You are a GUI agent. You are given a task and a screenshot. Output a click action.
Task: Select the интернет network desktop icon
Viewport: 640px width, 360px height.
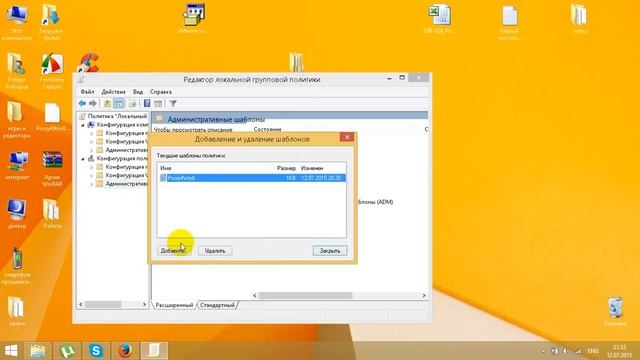17,165
